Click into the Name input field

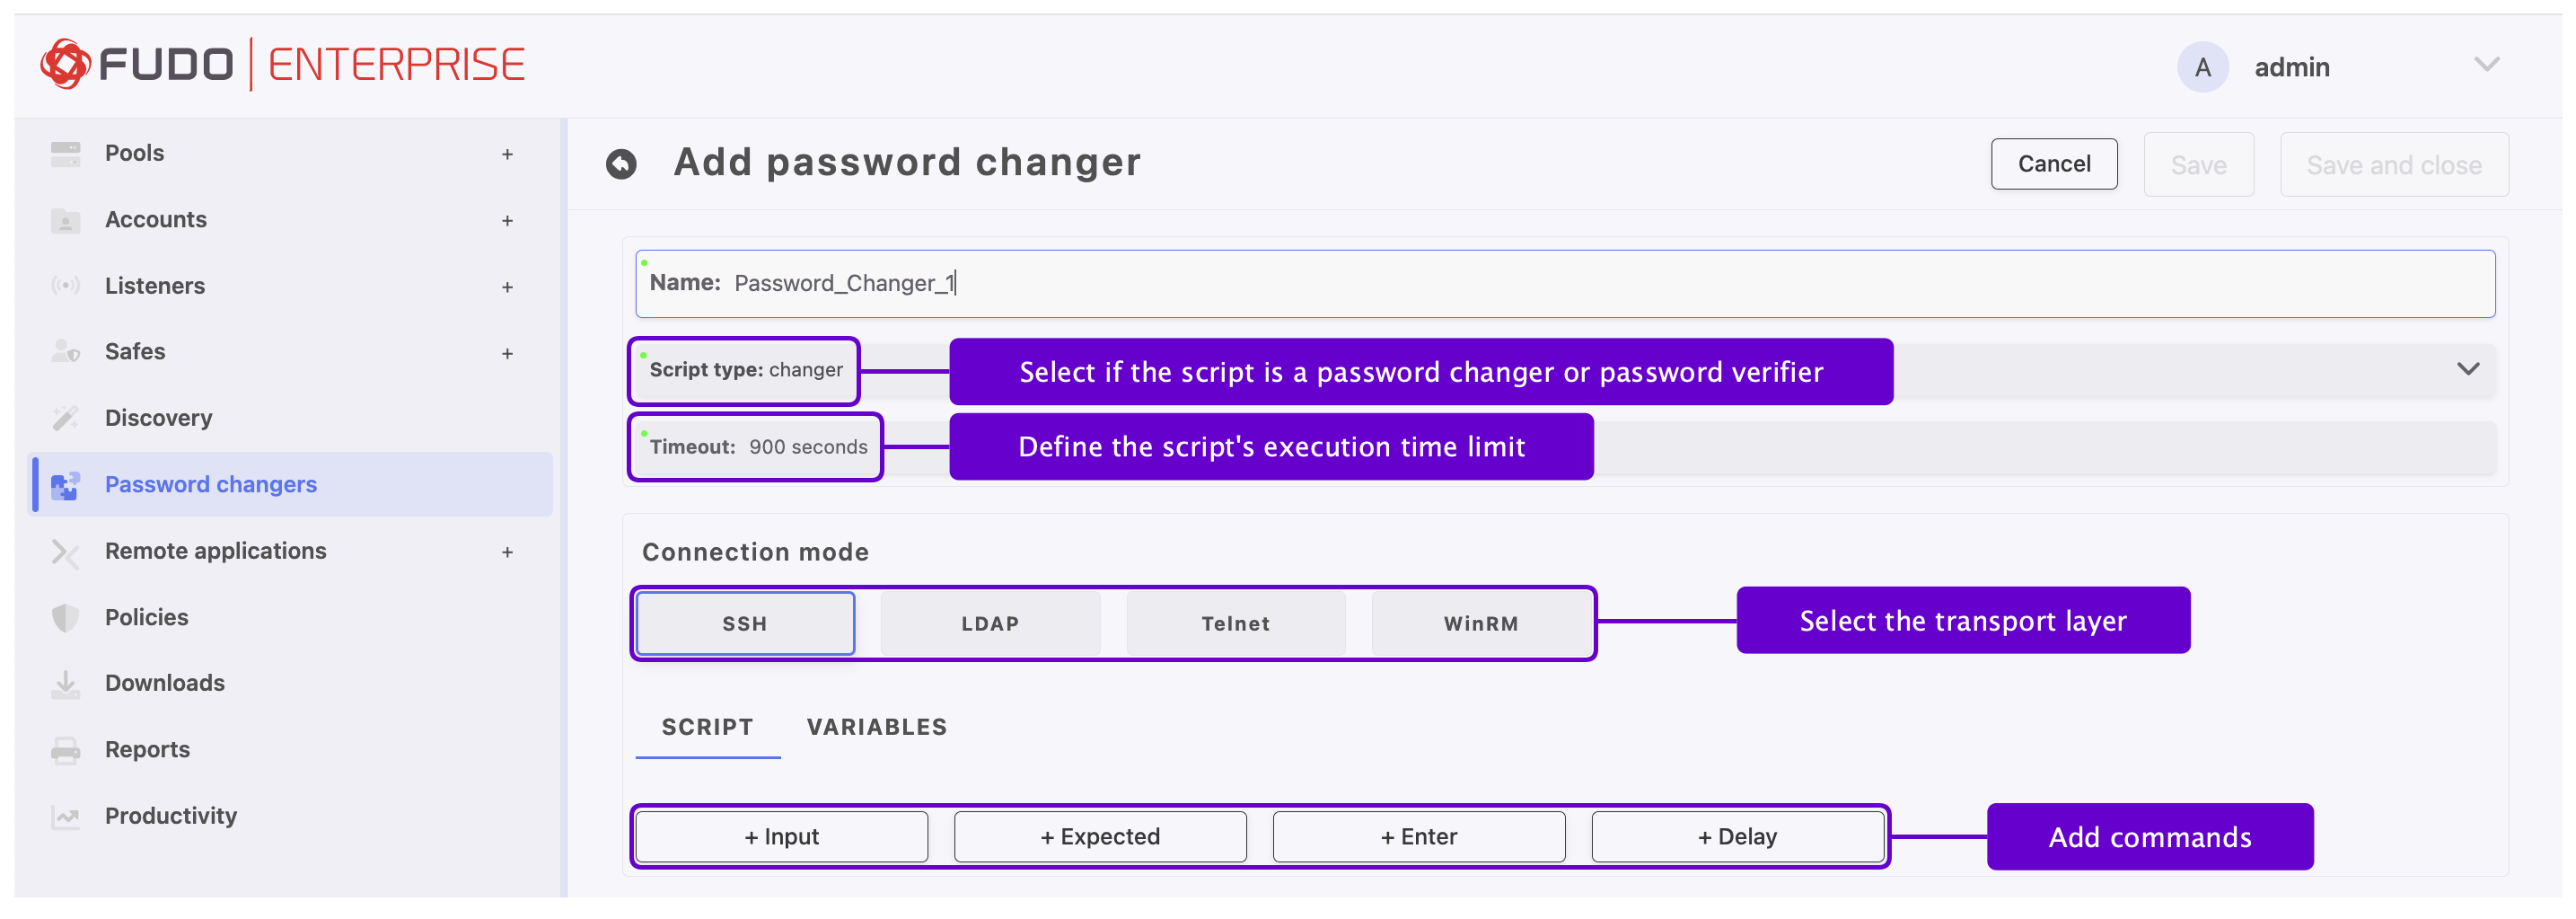point(1565,284)
